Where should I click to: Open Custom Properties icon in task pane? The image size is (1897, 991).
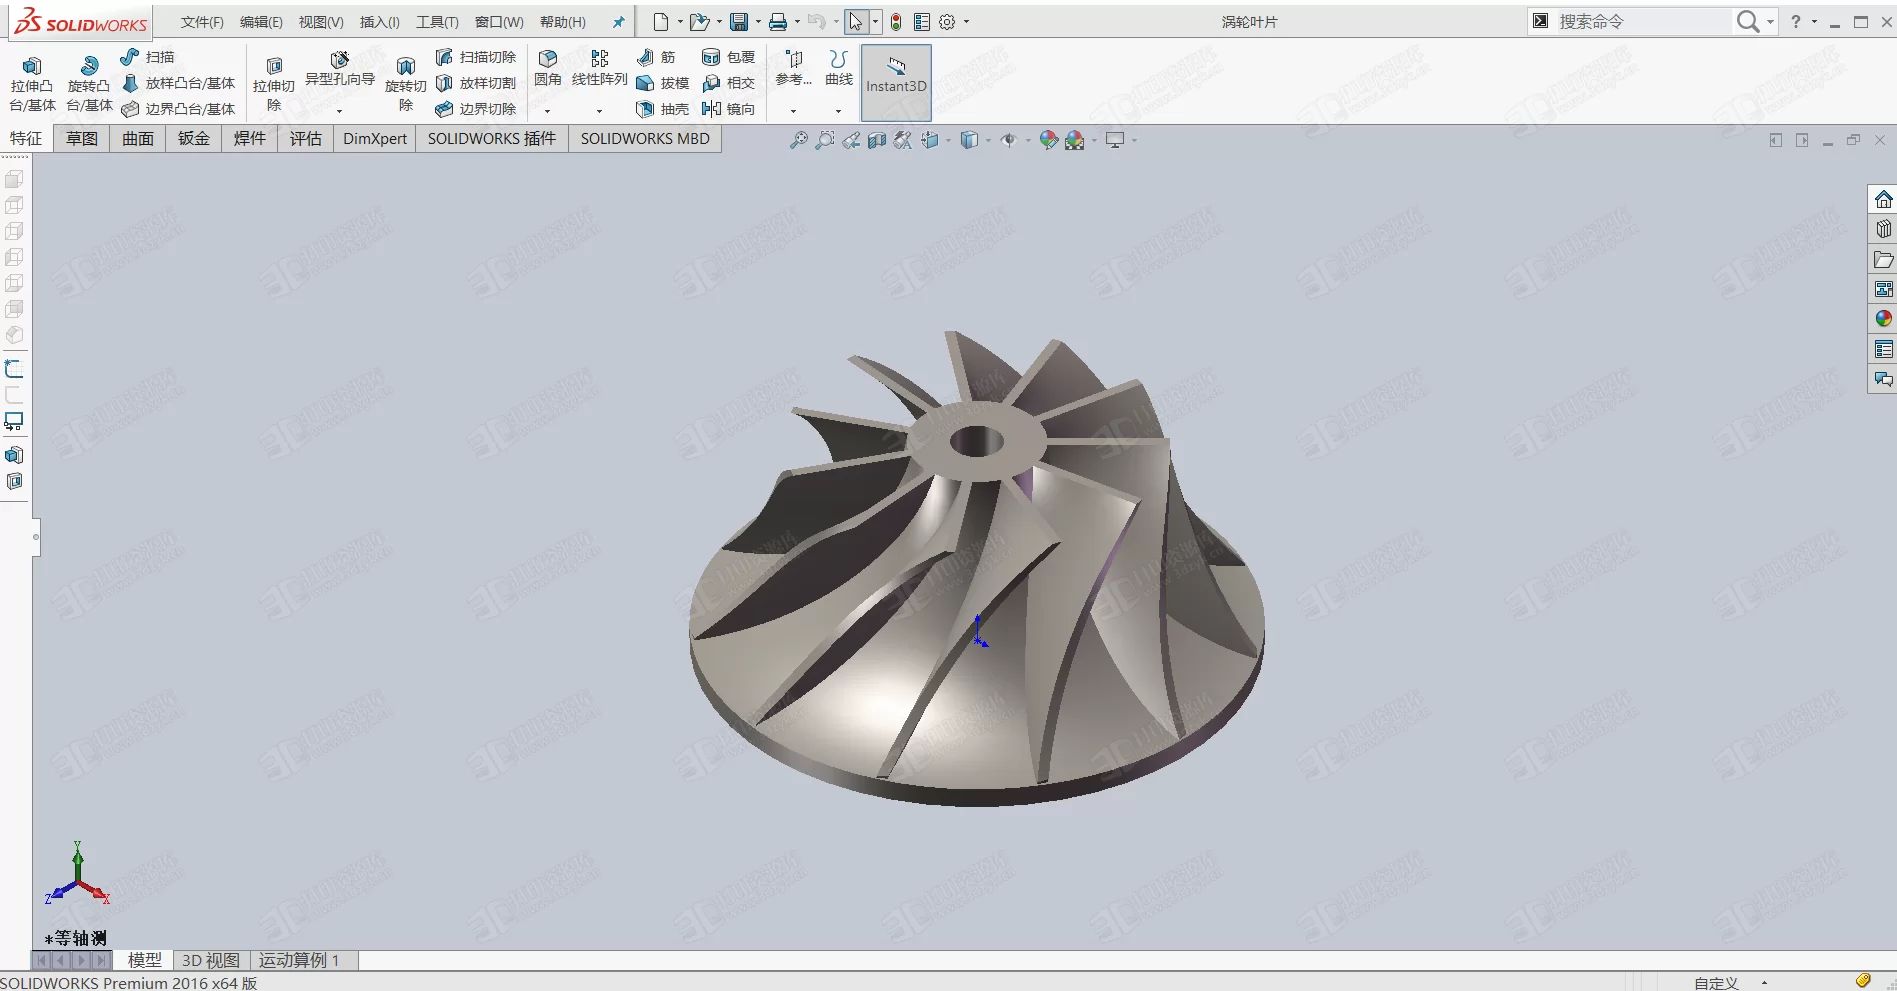pyautogui.click(x=1883, y=349)
